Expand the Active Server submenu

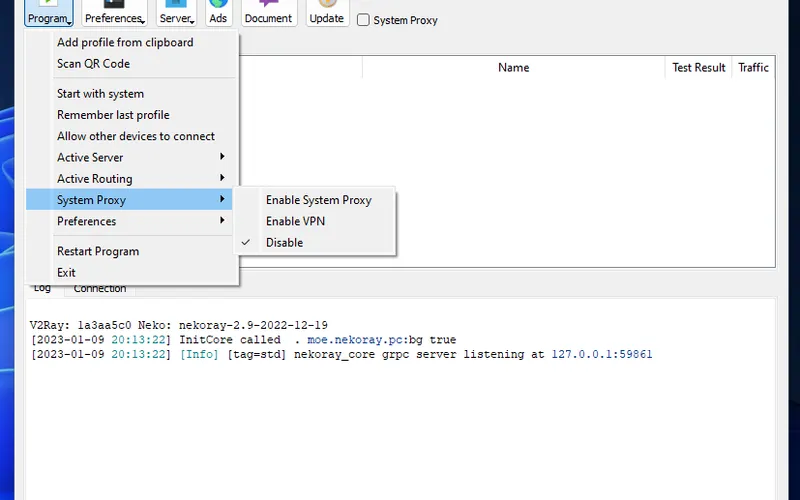point(90,157)
